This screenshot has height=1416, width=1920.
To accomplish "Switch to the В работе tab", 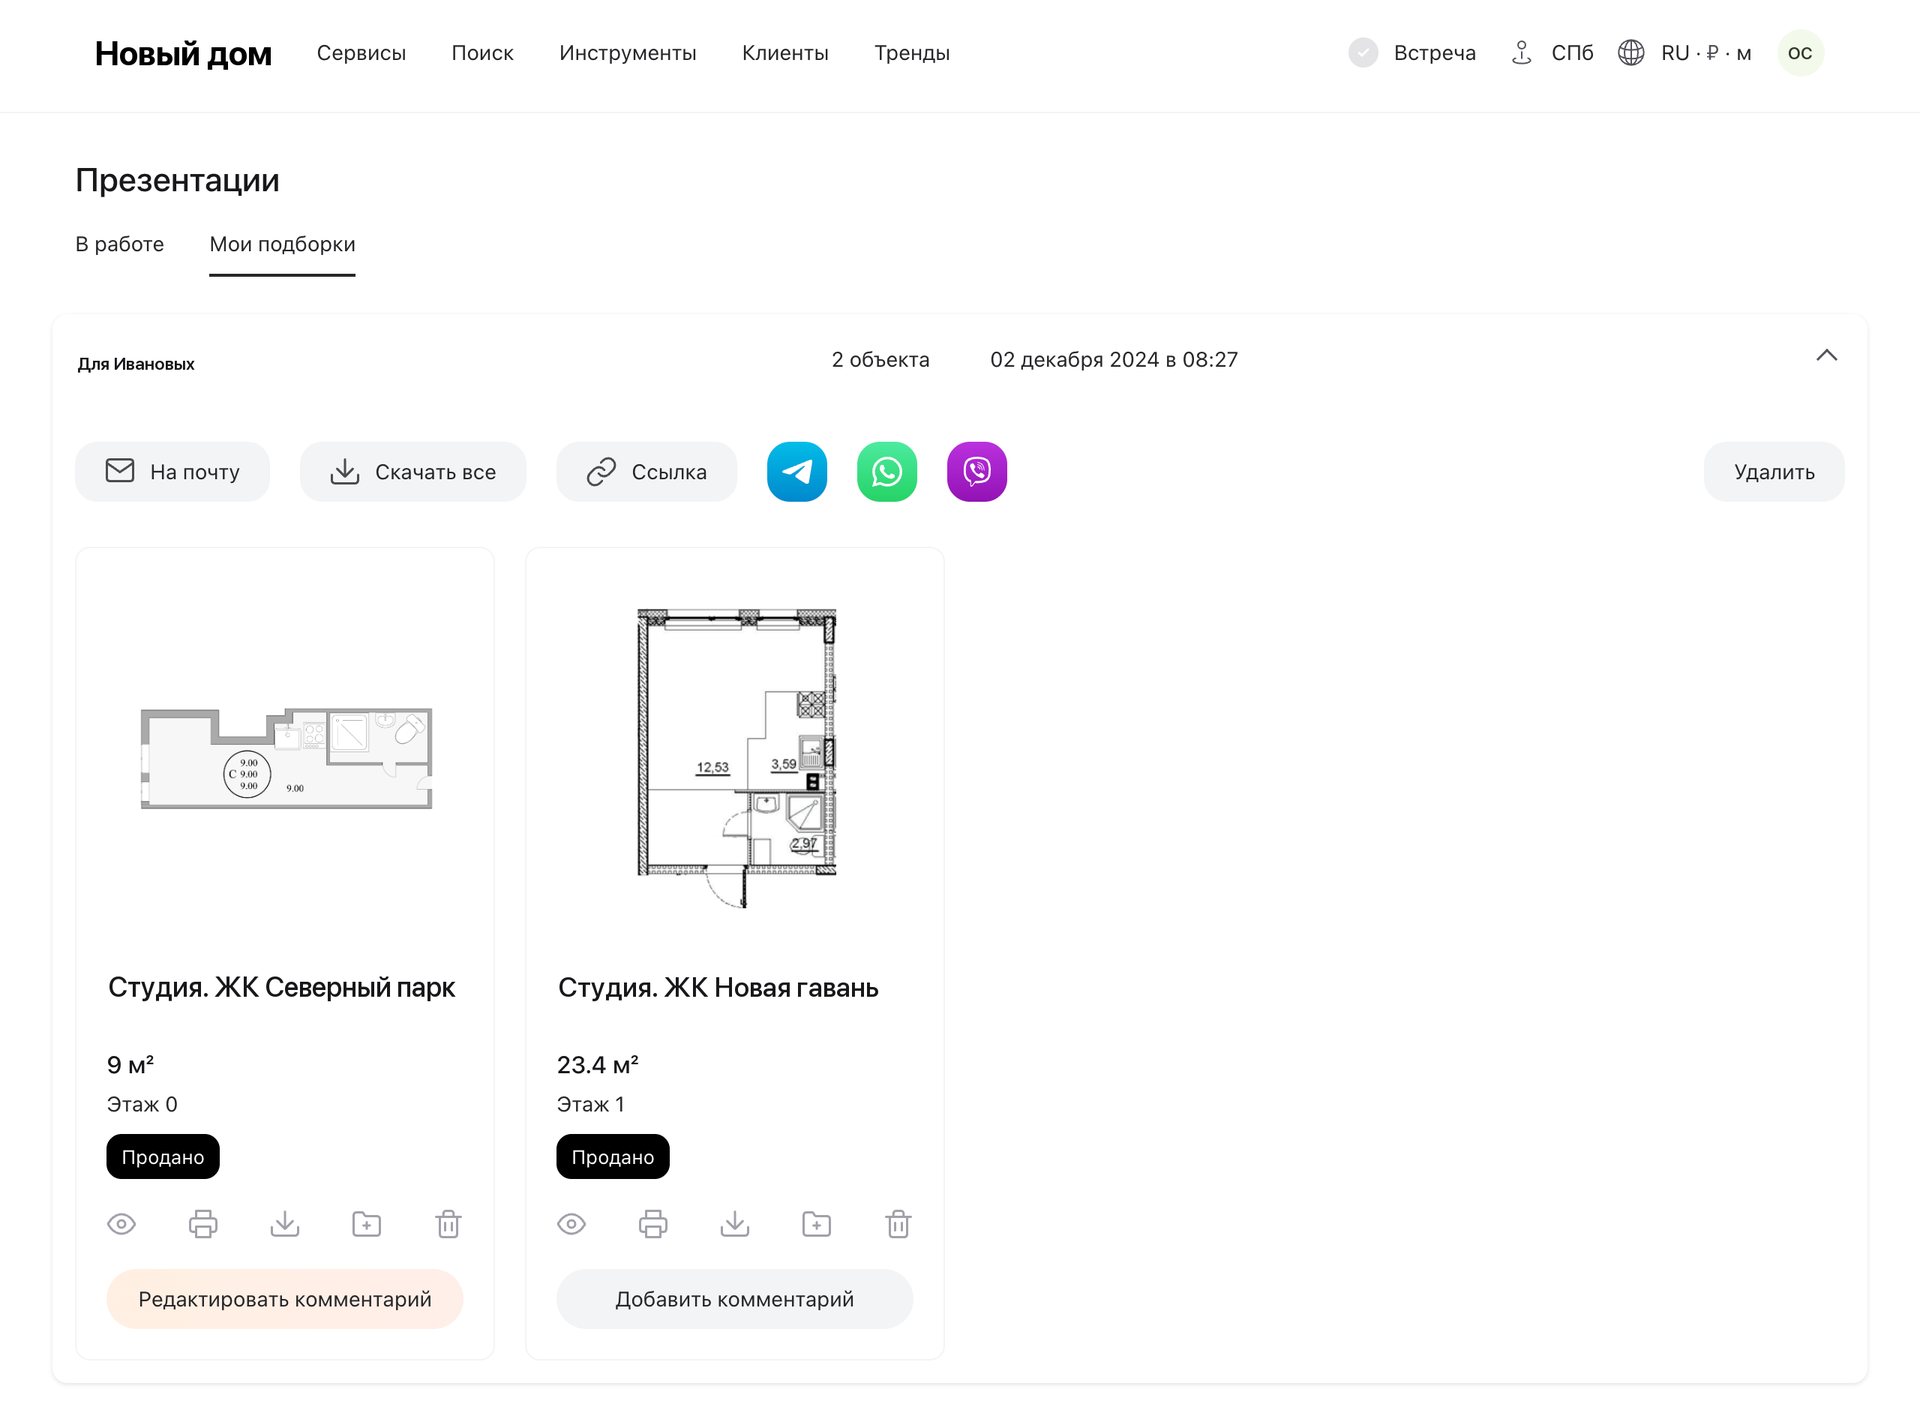I will 119,244.
